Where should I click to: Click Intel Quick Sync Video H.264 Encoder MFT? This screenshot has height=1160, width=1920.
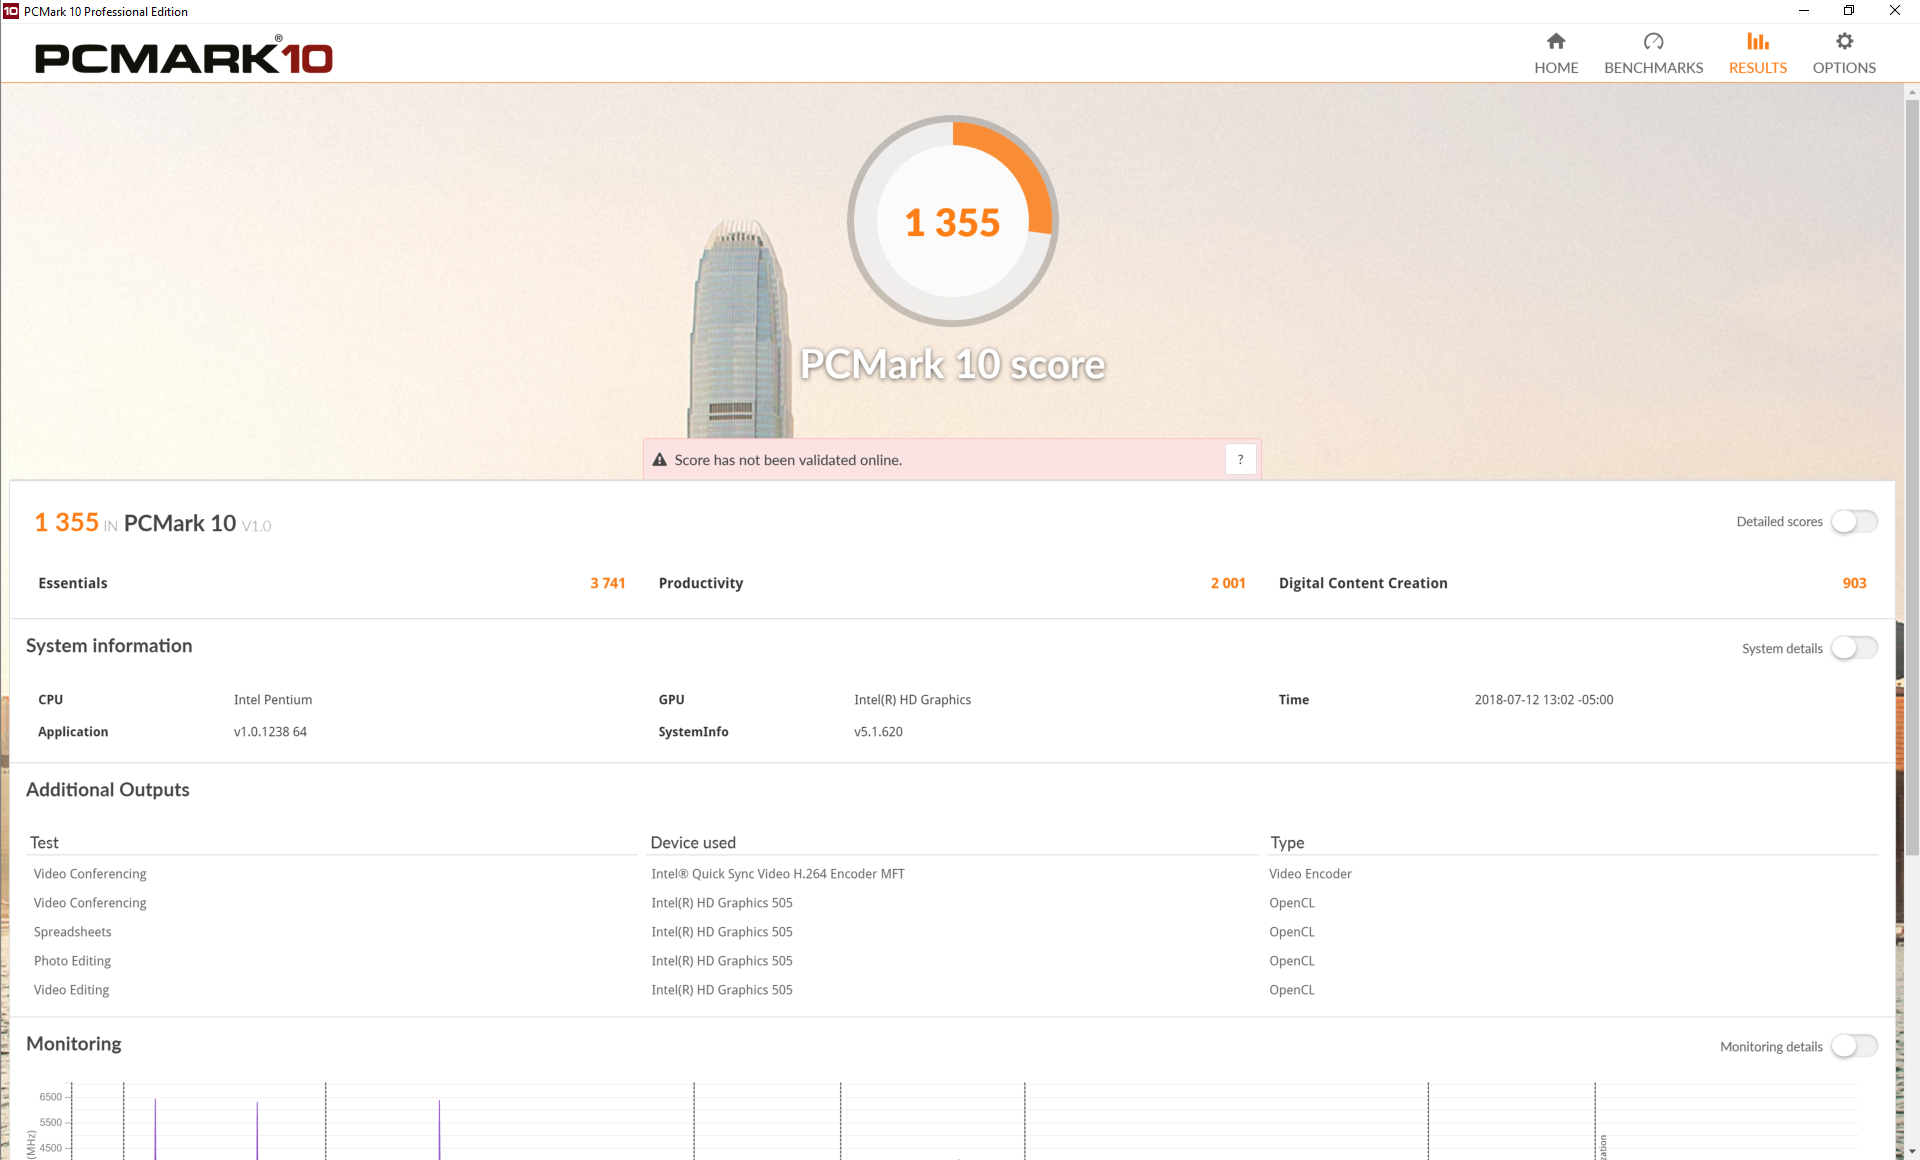click(x=778, y=874)
